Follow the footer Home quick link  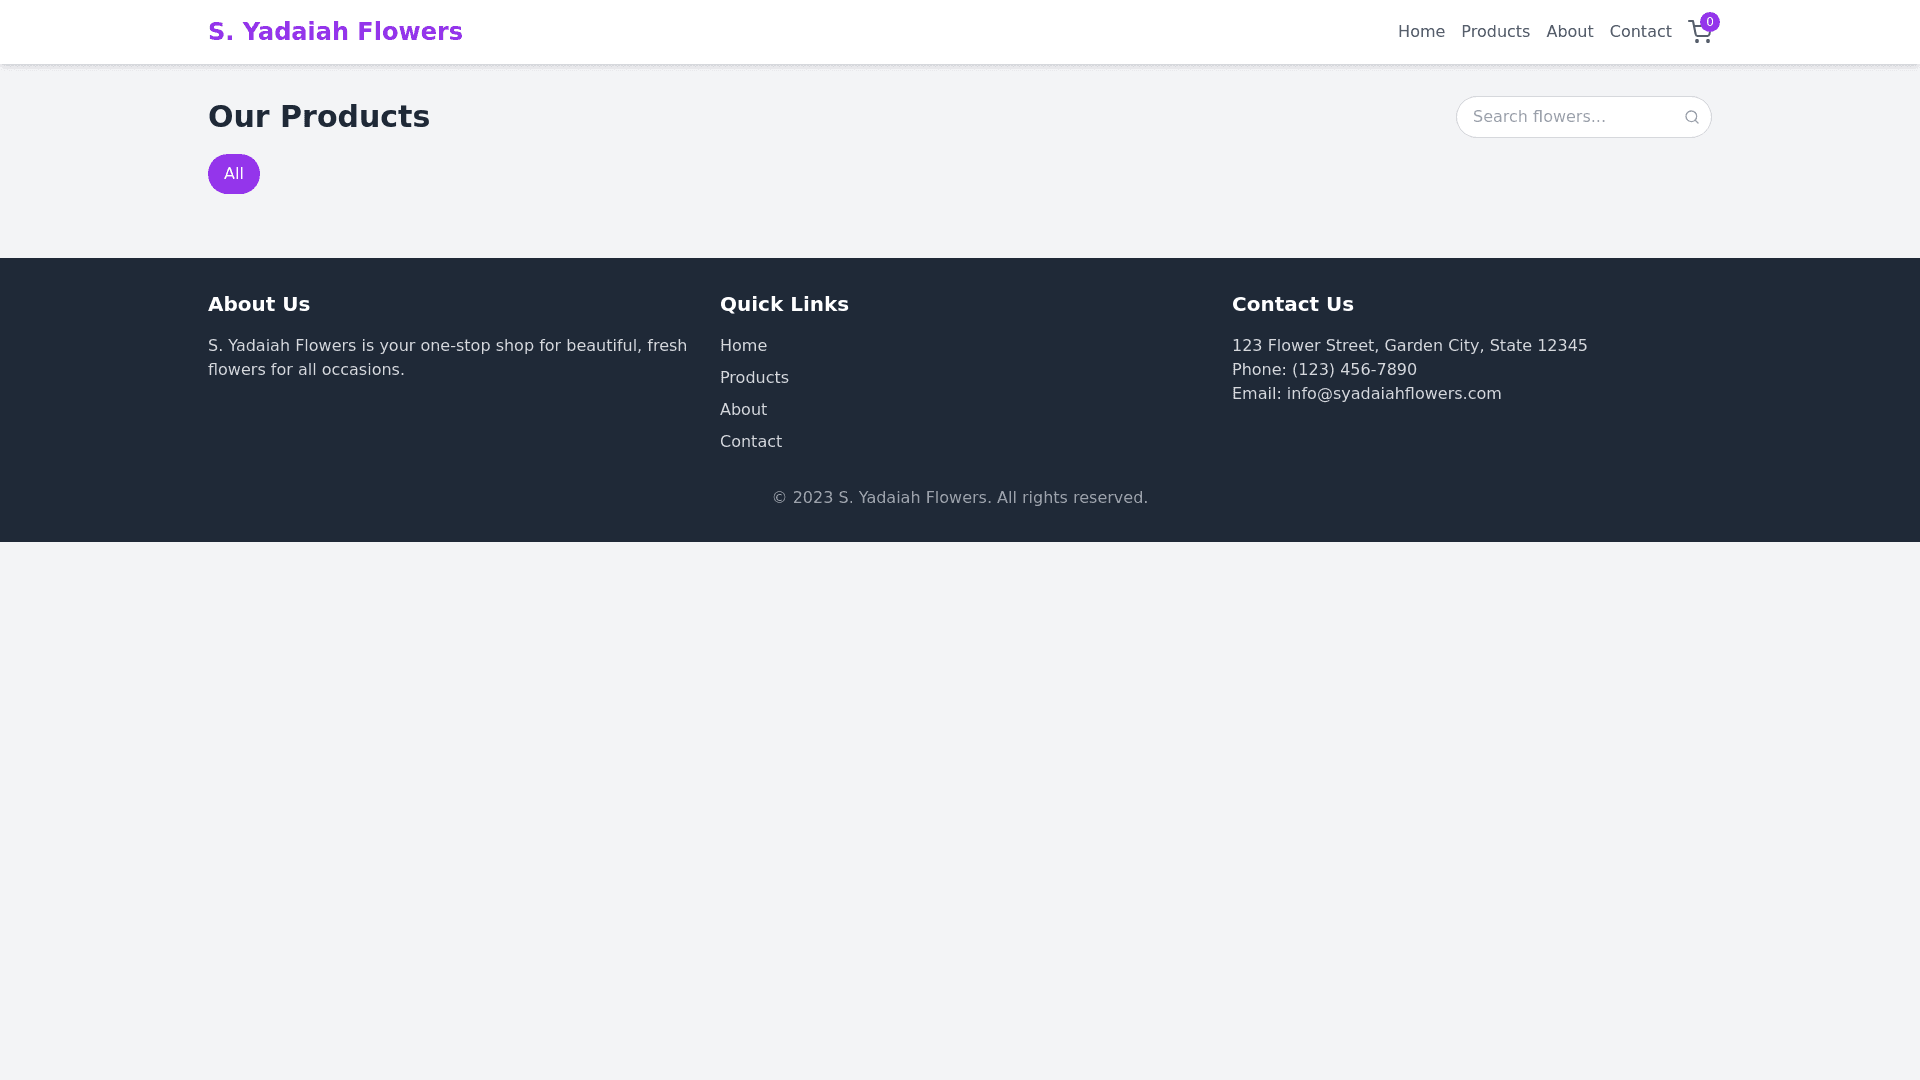[x=742, y=346]
